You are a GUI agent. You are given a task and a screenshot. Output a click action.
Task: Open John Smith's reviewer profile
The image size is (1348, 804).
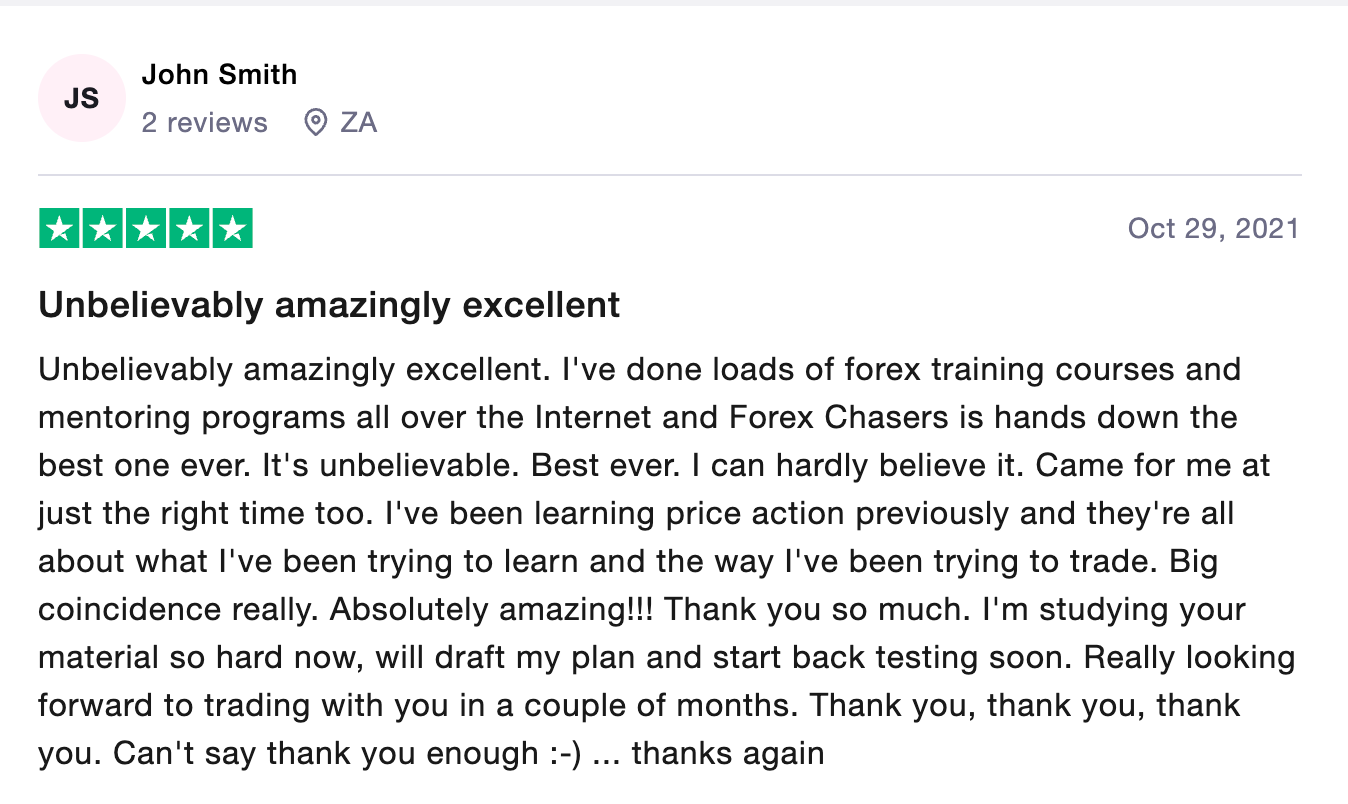point(219,75)
